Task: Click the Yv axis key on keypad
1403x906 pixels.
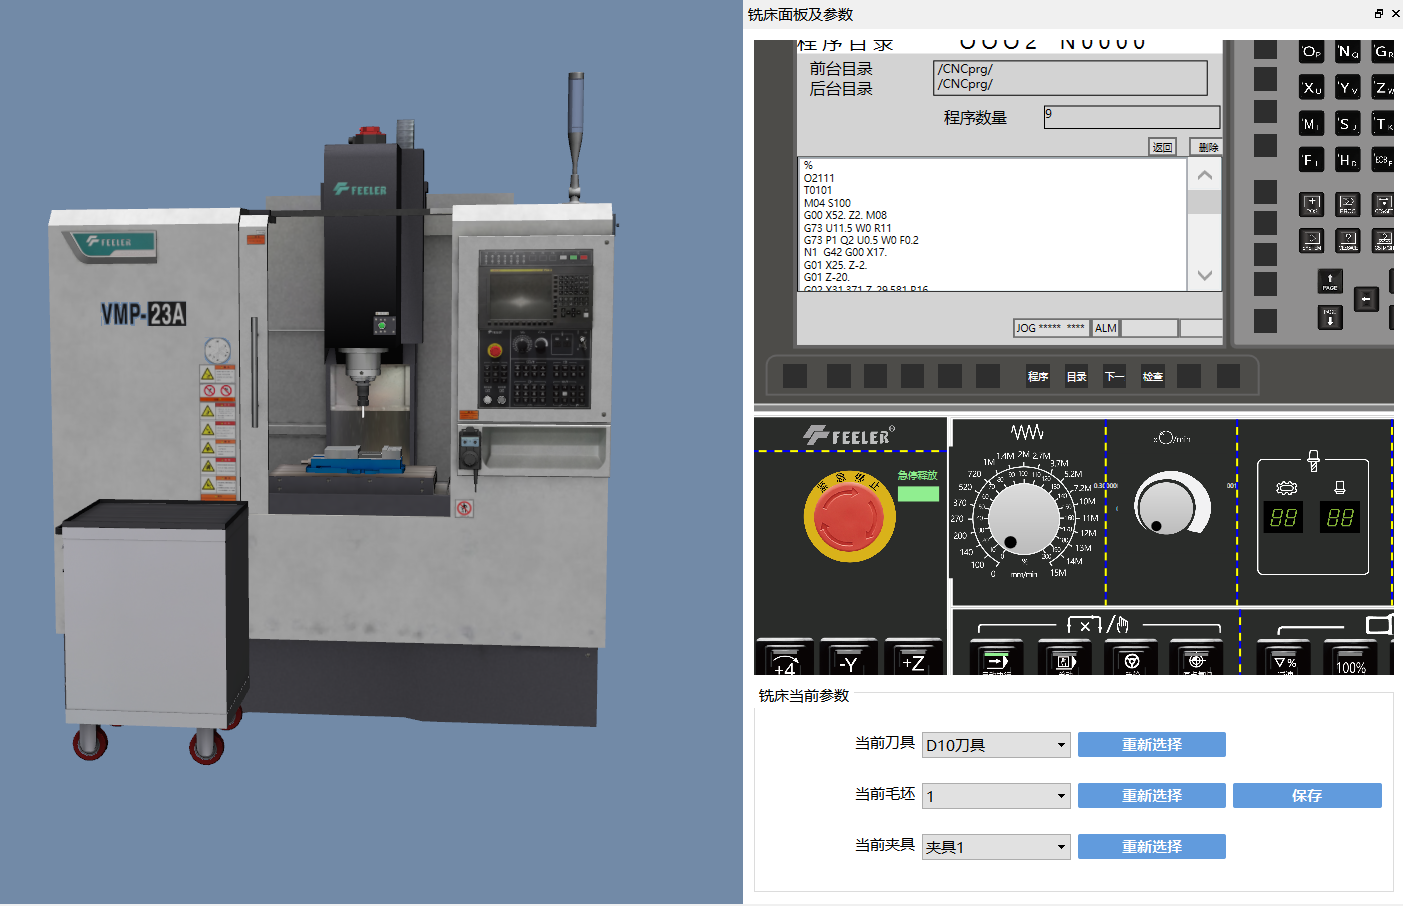Action: click(1348, 87)
